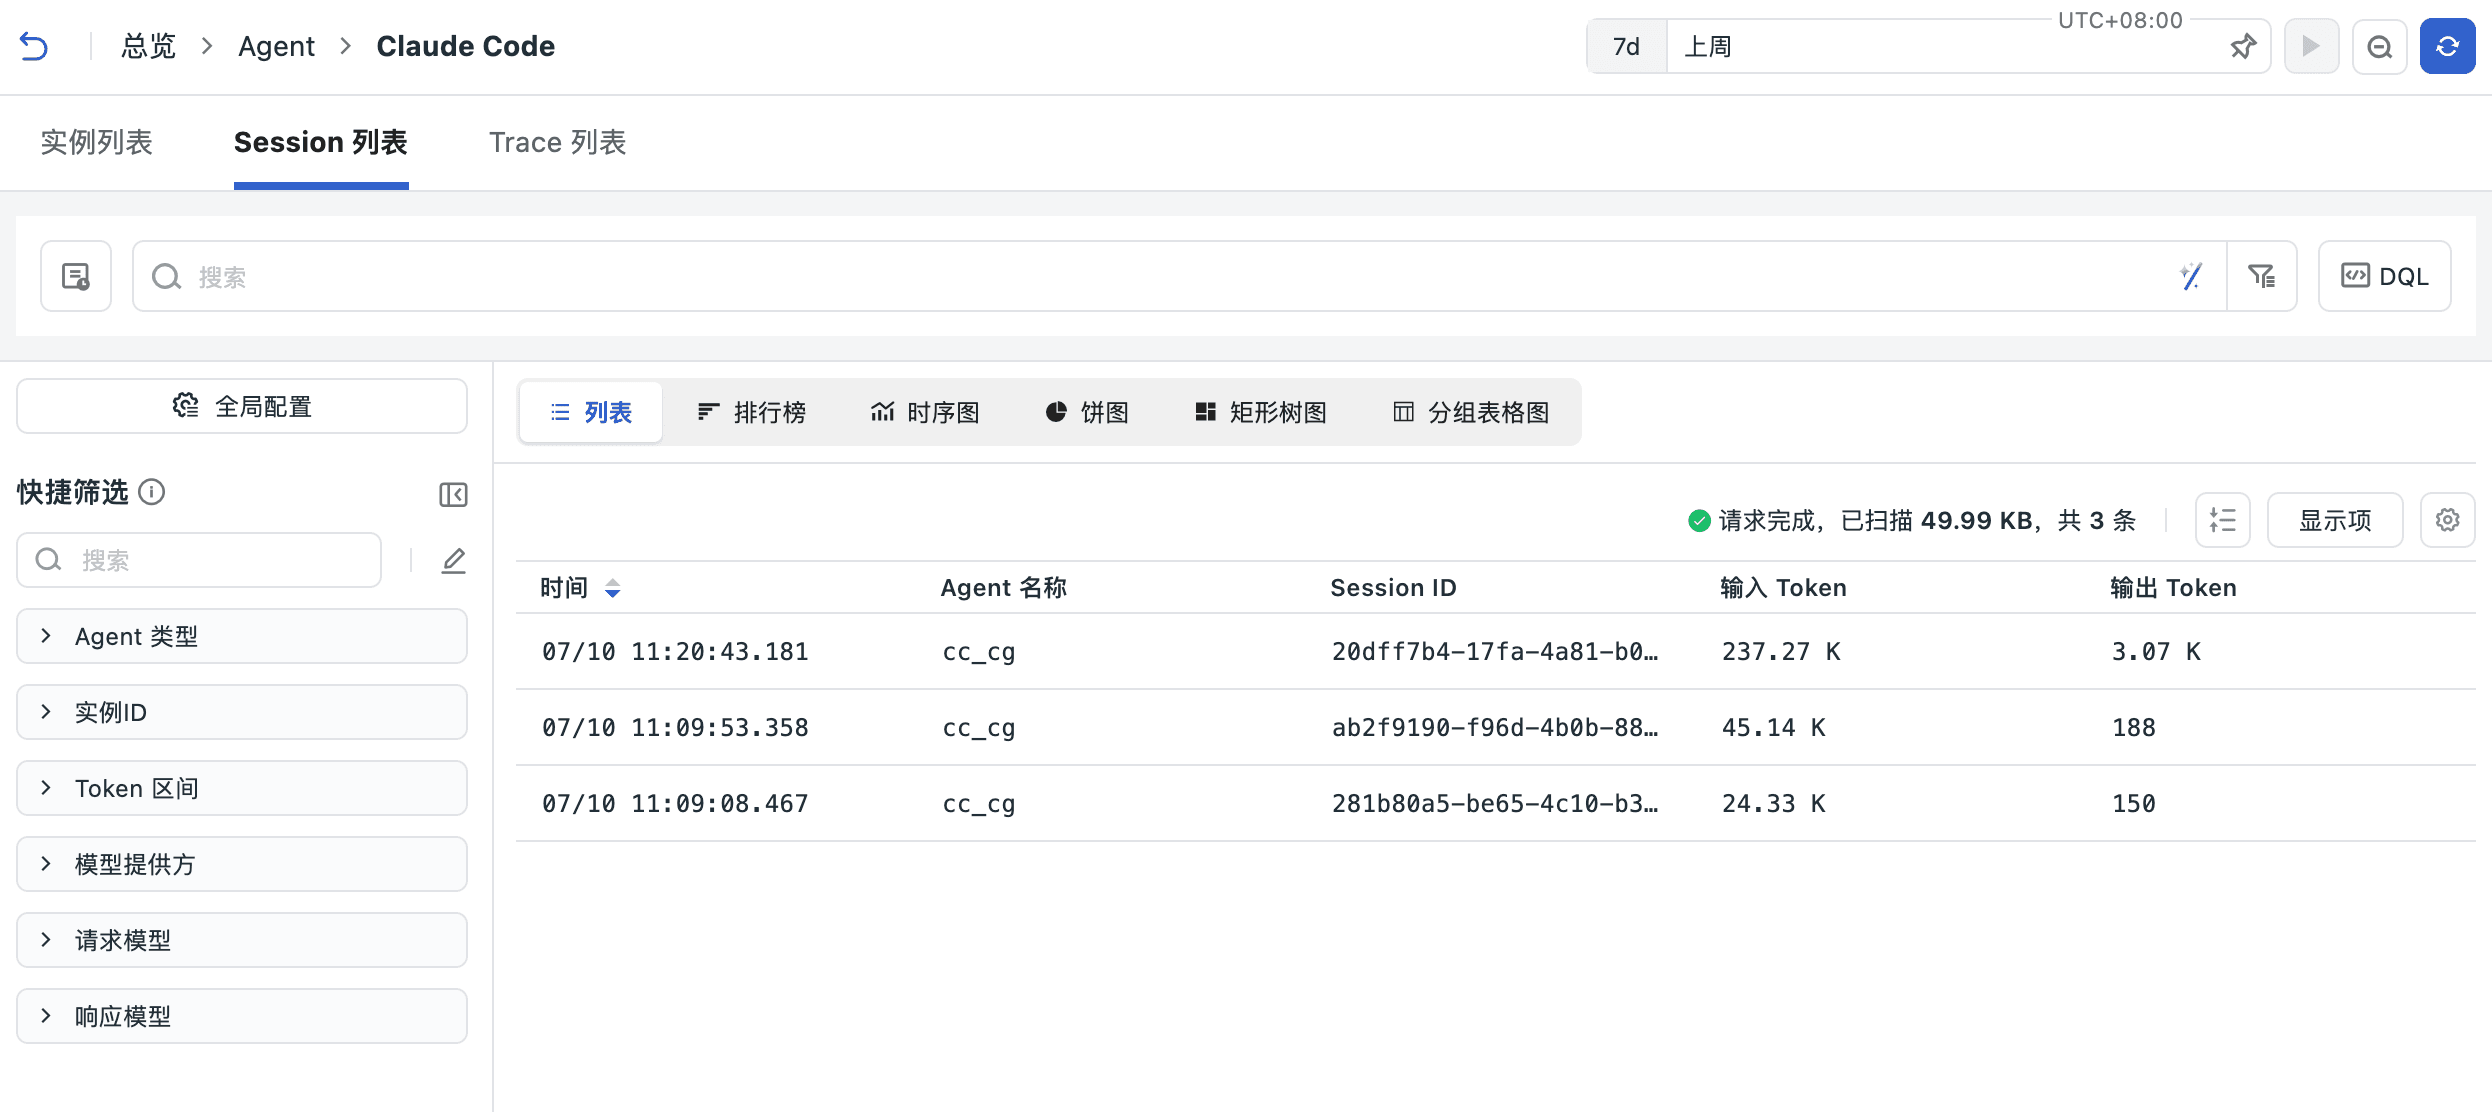2492x1112 pixels.
Task: Select the Session 列表 tab
Action: click(321, 142)
